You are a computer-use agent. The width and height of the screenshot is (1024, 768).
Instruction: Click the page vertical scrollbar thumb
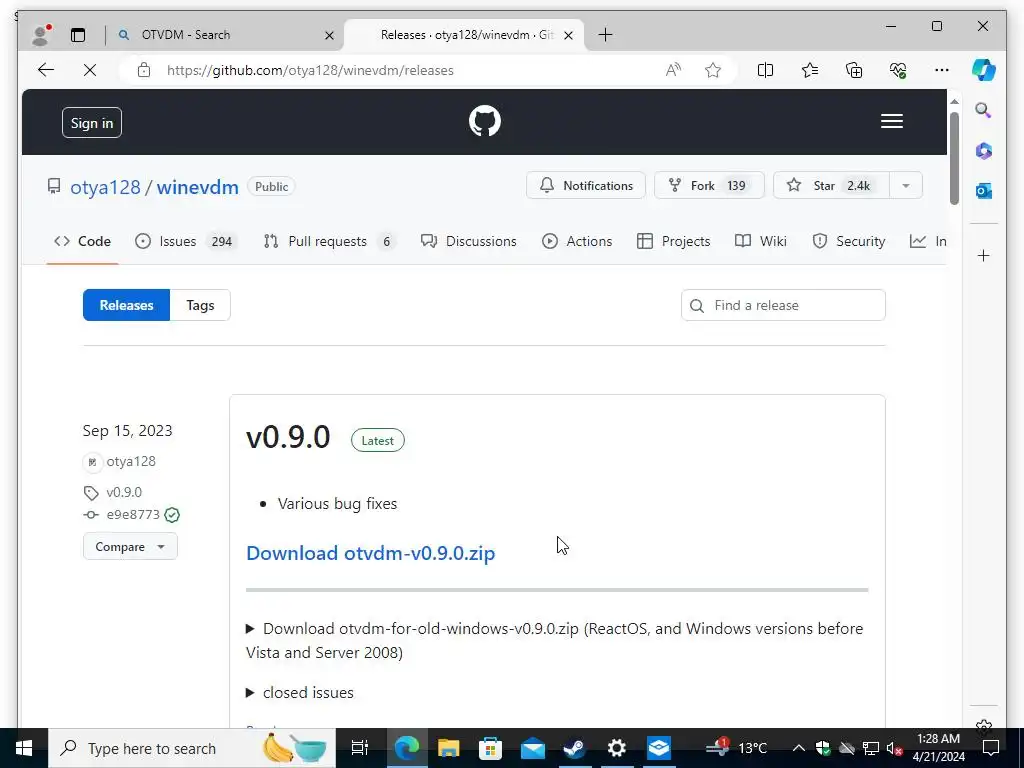pyautogui.click(x=954, y=159)
